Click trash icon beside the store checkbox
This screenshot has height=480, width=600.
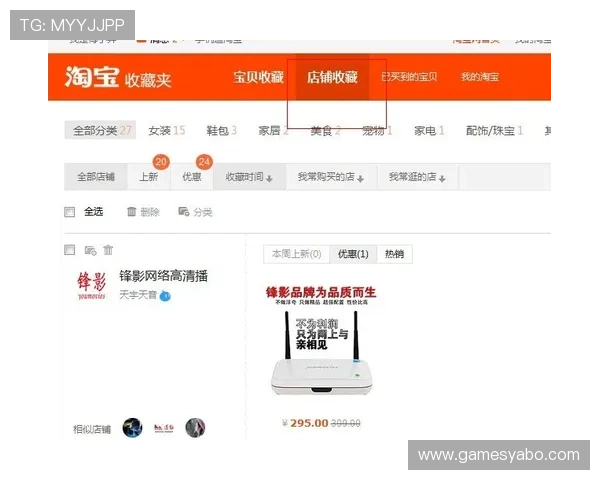[108, 250]
